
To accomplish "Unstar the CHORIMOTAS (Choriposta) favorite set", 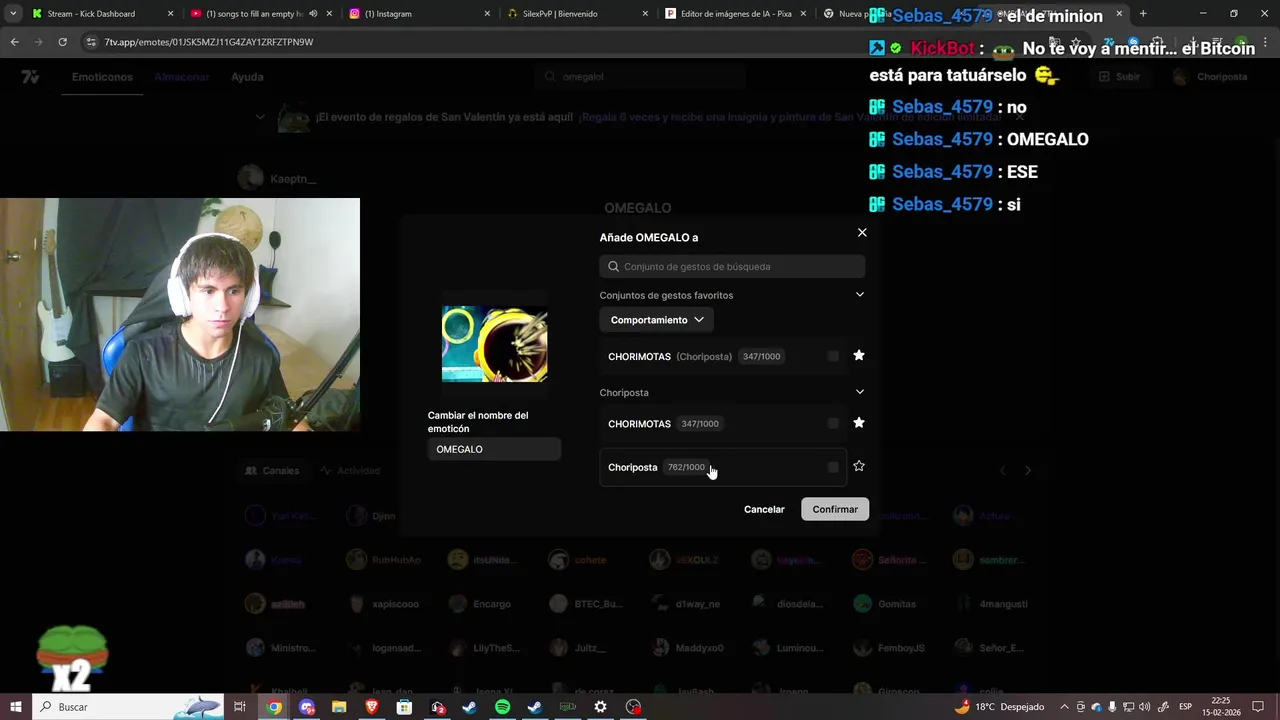I will (x=858, y=356).
